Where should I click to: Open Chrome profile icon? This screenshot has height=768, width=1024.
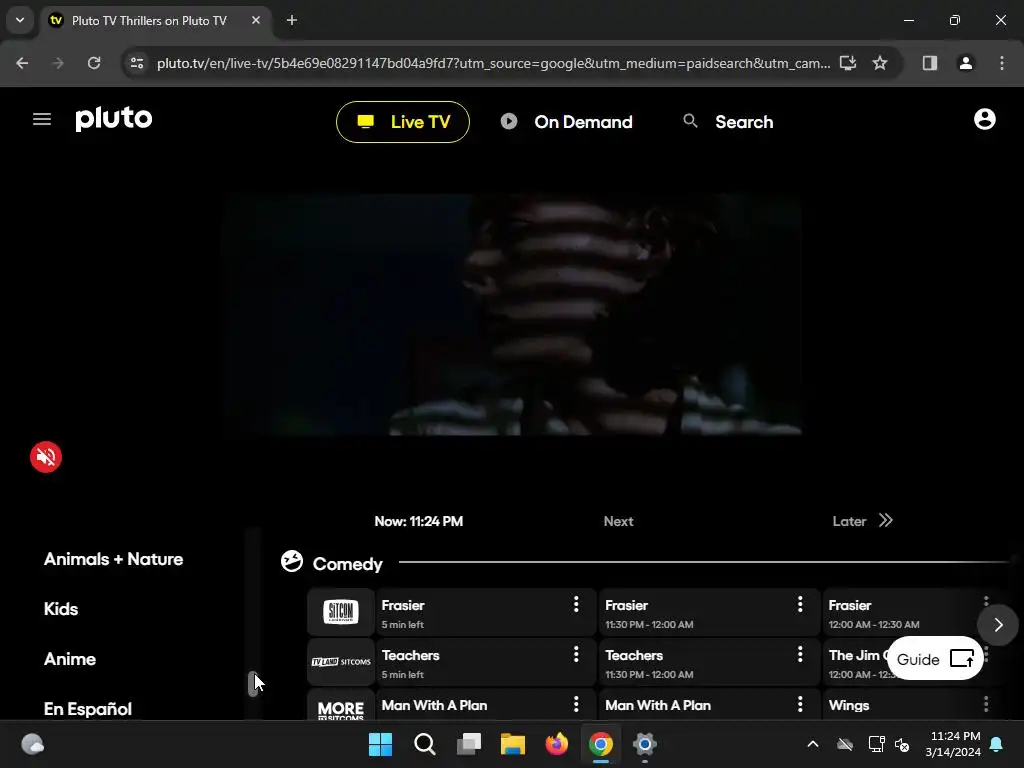pos(965,63)
